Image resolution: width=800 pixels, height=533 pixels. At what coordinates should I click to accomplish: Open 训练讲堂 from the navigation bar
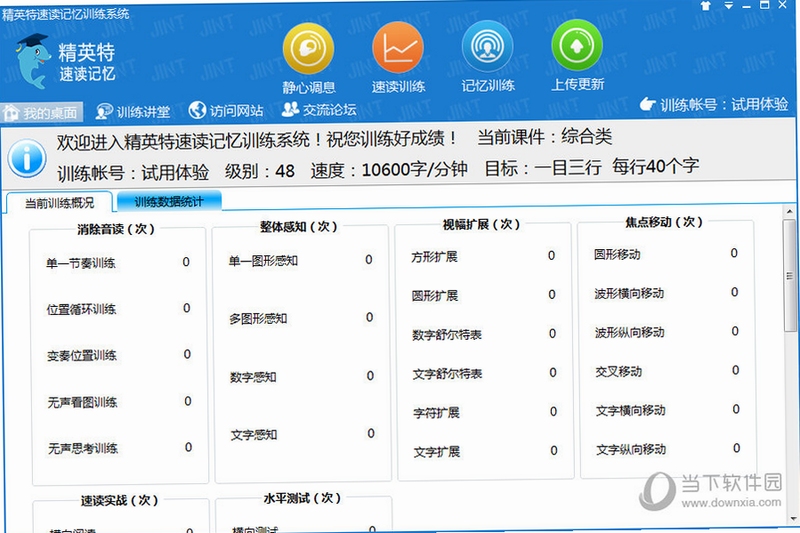(x=133, y=111)
